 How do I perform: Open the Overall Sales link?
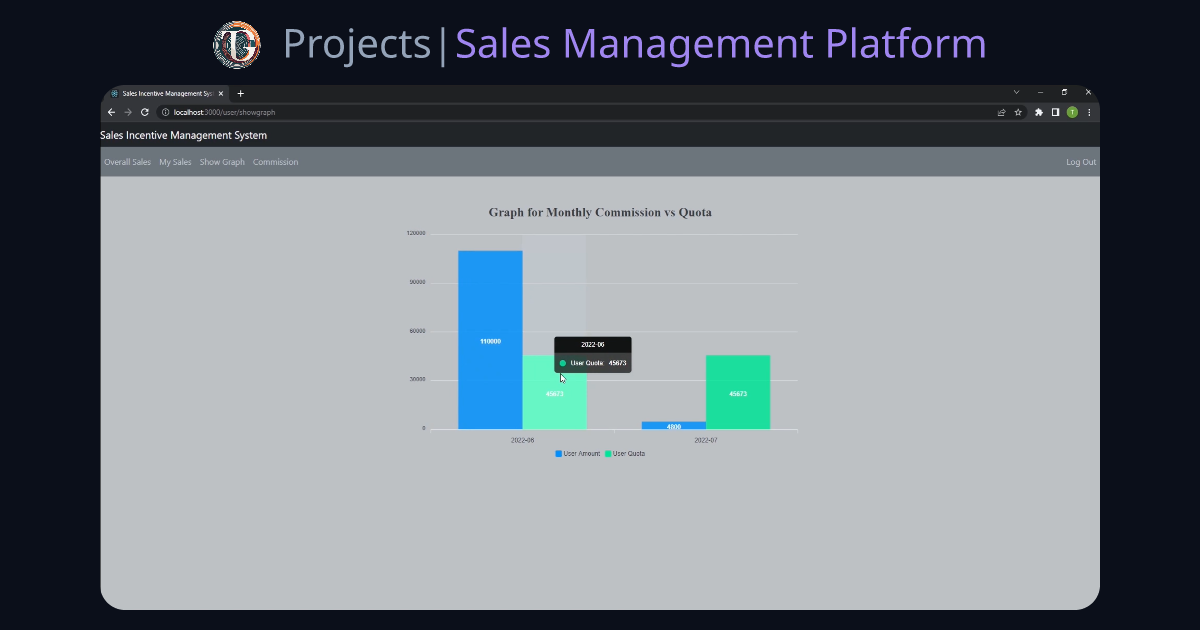coord(127,161)
